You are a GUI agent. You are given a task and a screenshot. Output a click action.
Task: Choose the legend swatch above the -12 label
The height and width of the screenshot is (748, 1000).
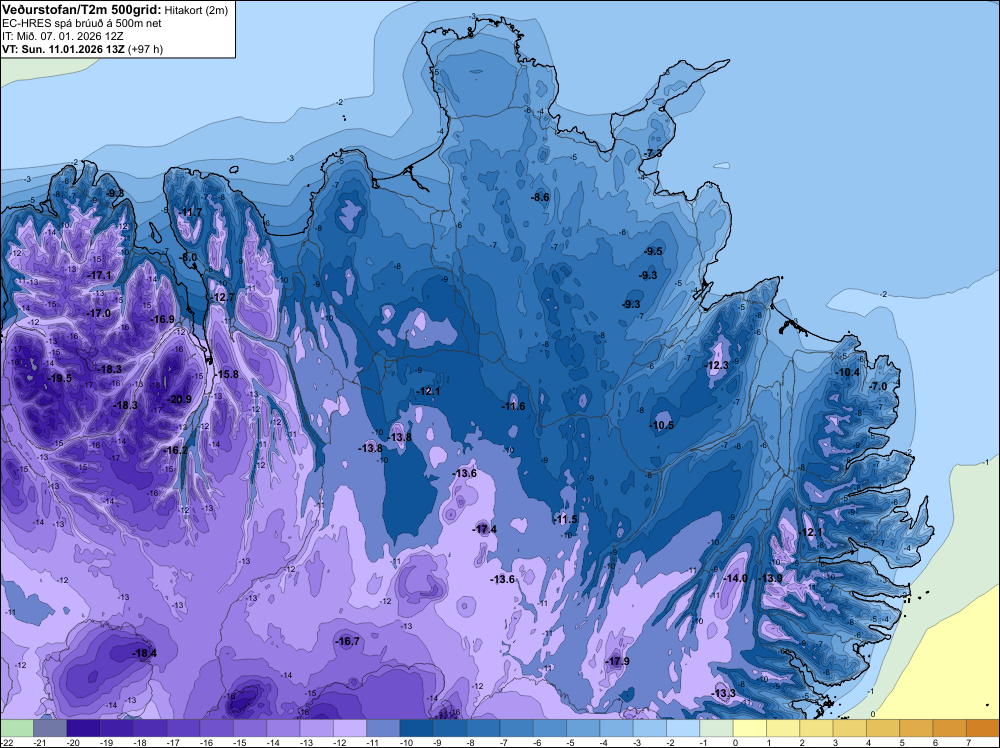click(349, 728)
